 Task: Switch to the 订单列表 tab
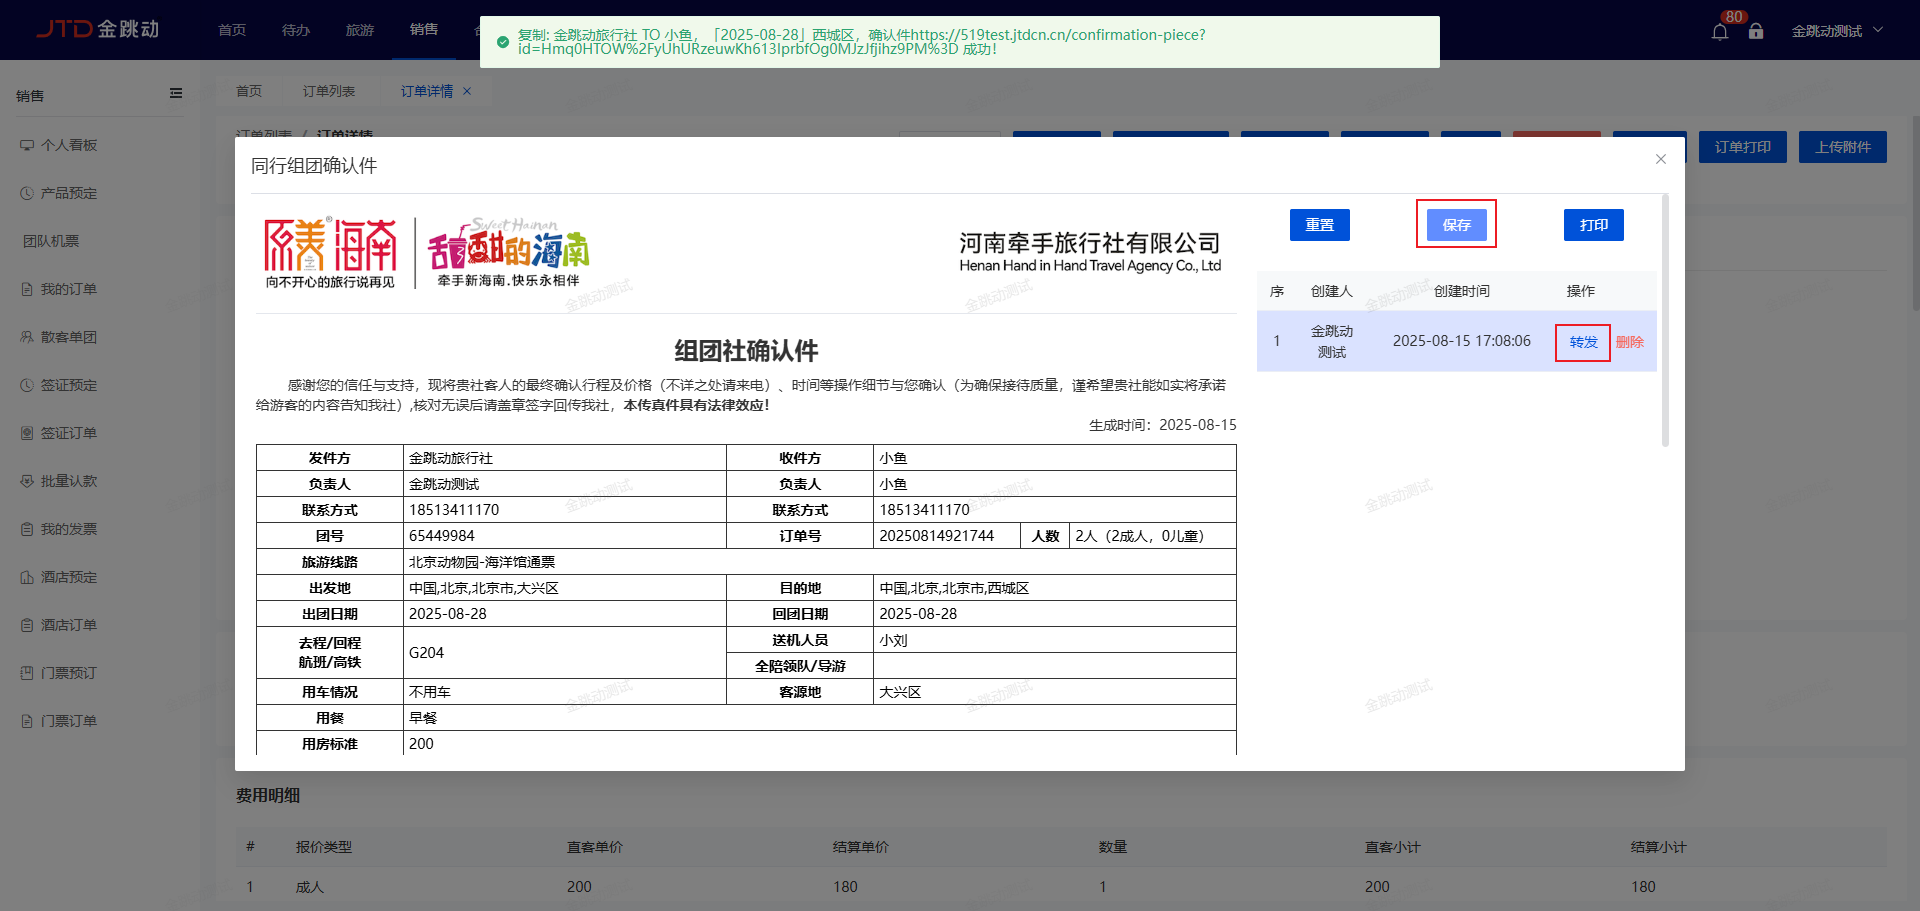tap(329, 91)
